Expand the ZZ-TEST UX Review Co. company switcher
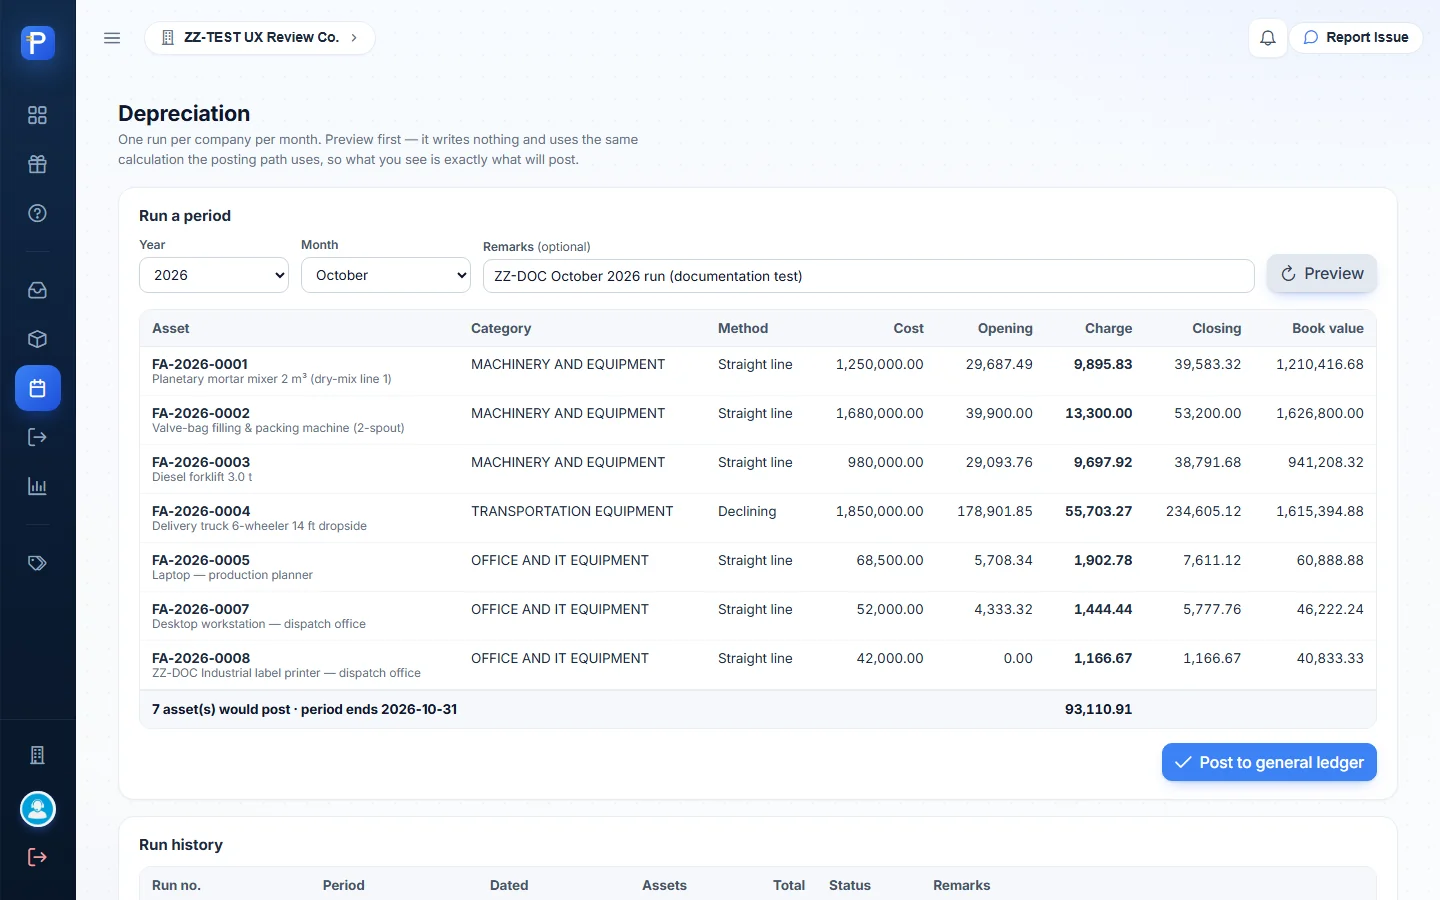Screen dimensions: 1440x900 [x=260, y=38]
